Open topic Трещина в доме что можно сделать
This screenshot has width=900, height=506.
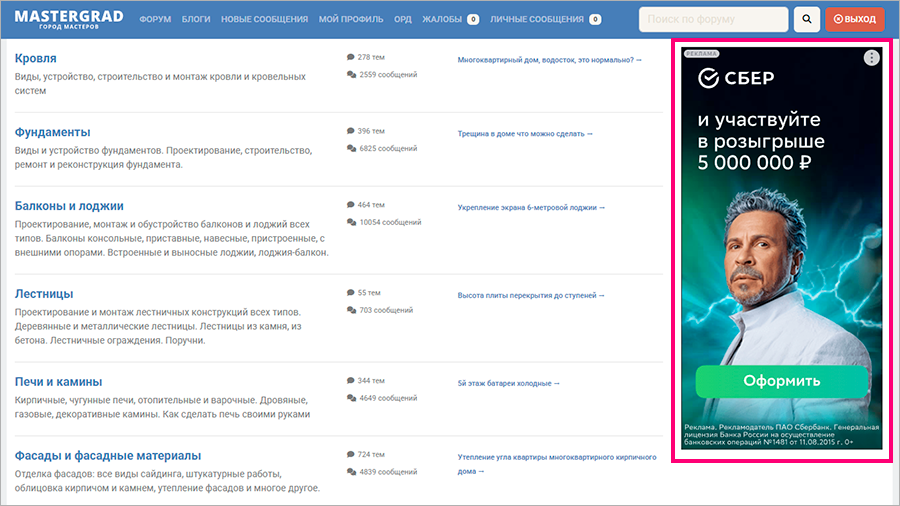pos(524,134)
